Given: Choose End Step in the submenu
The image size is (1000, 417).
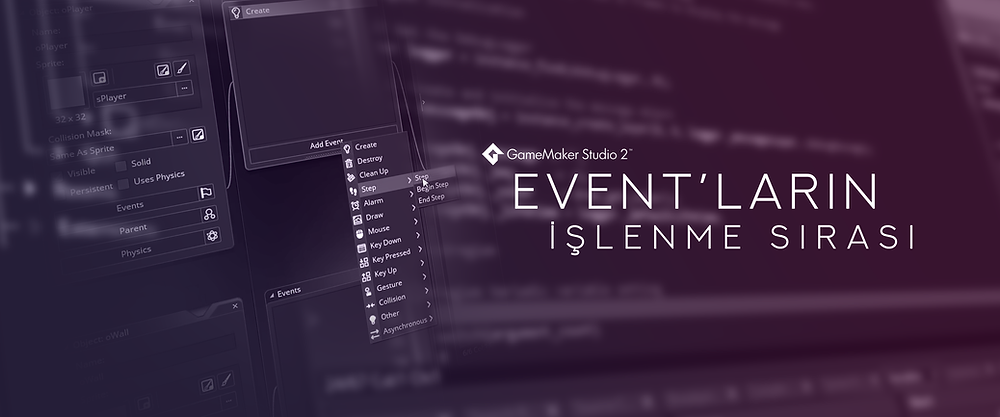Looking at the screenshot, I should point(431,198).
